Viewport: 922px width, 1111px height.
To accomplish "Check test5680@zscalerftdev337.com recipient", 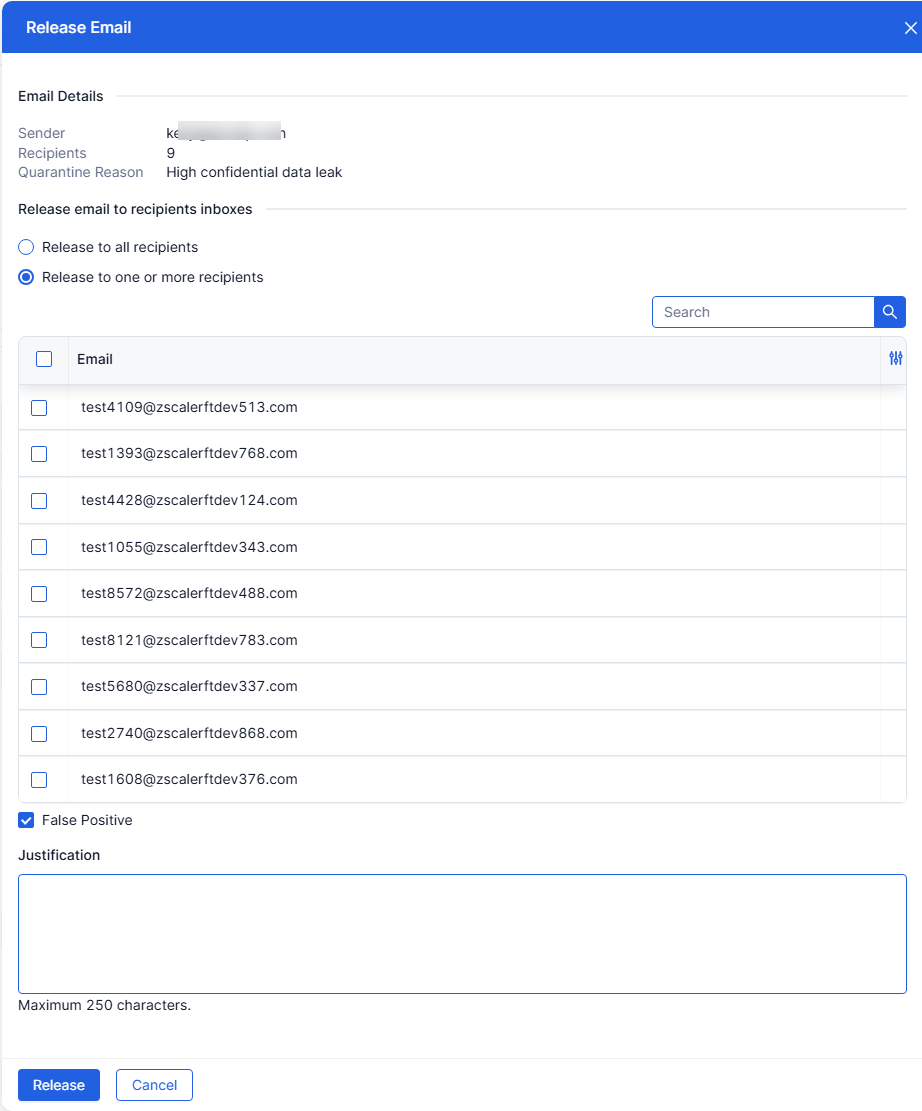I will [39, 687].
